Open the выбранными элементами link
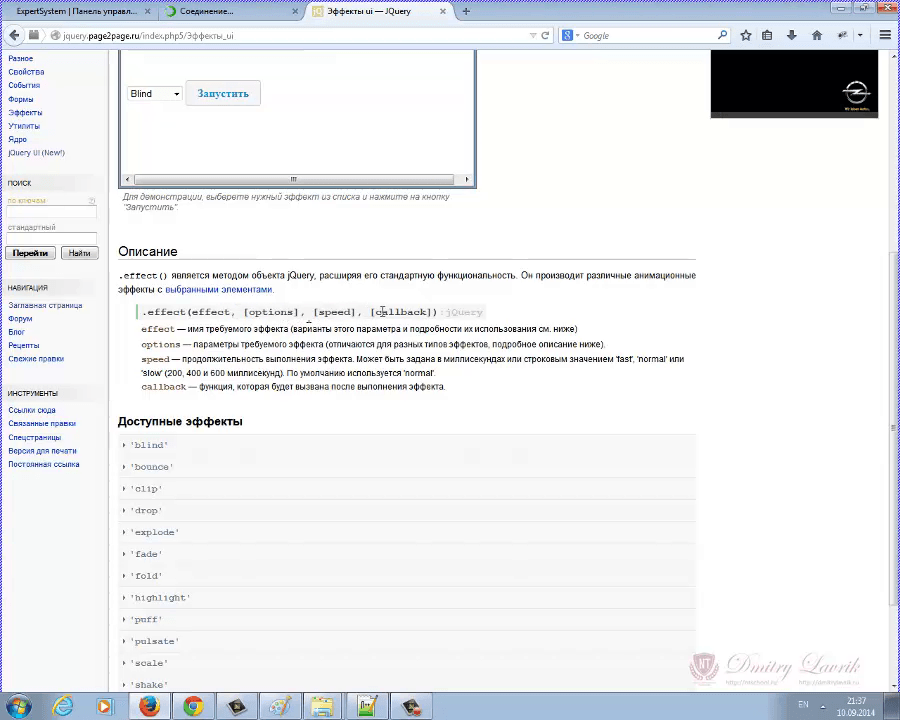900x720 pixels. pos(219,289)
